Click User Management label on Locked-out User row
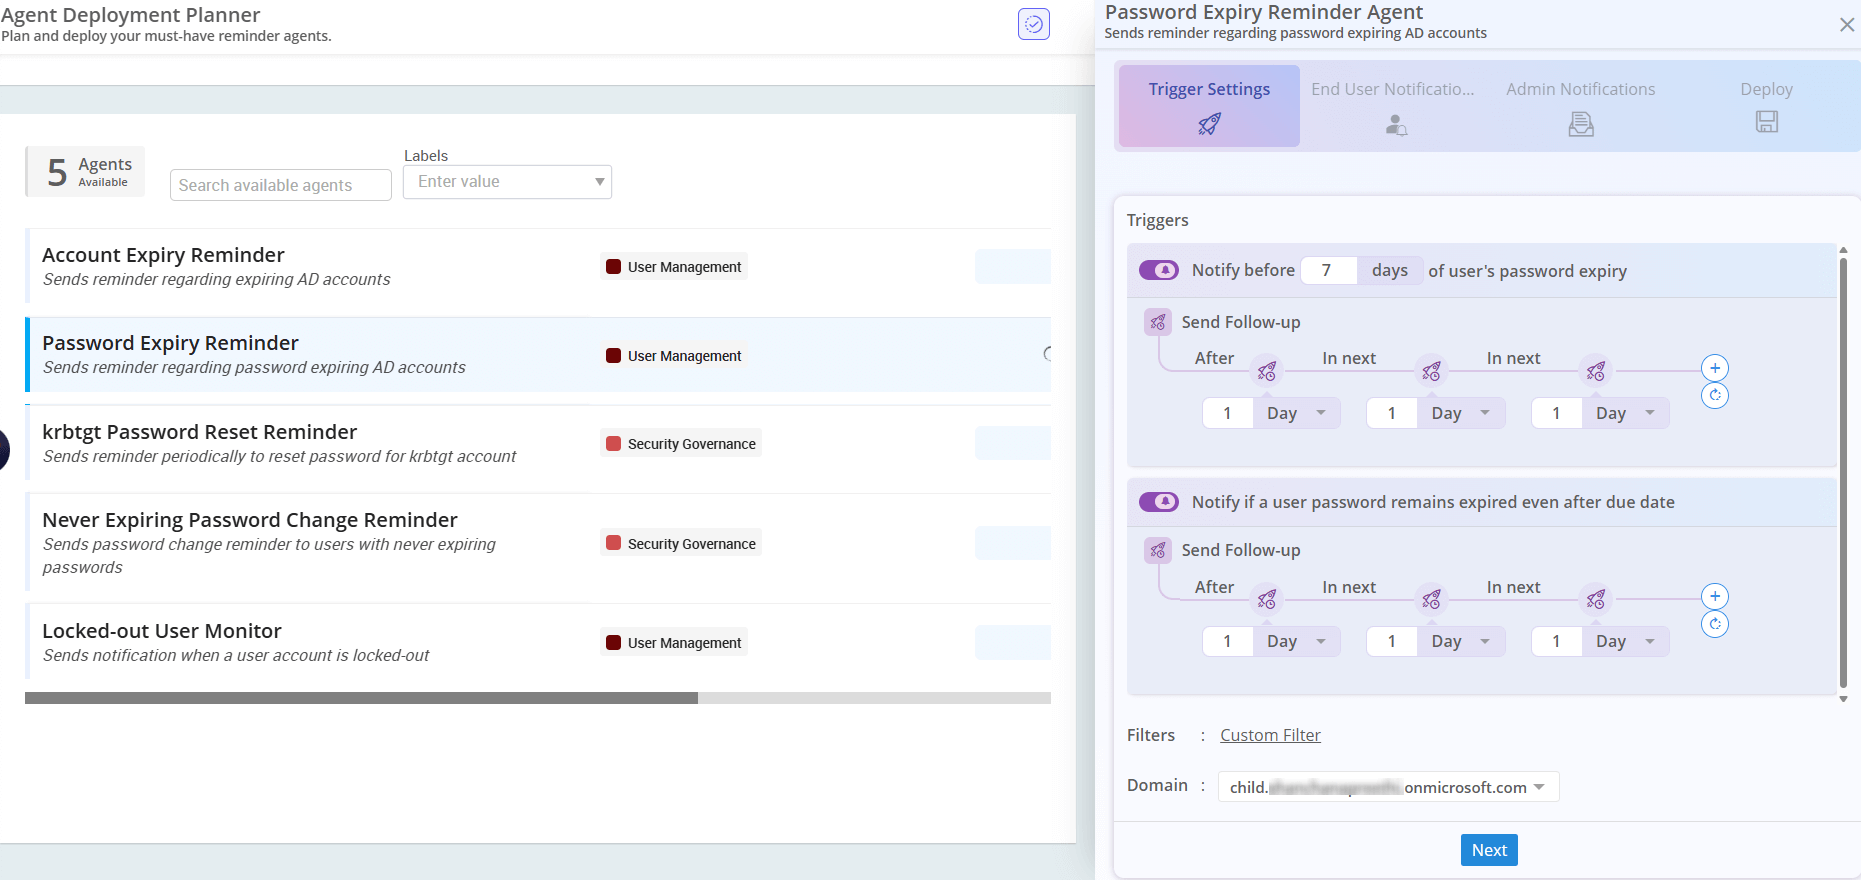 tap(674, 643)
